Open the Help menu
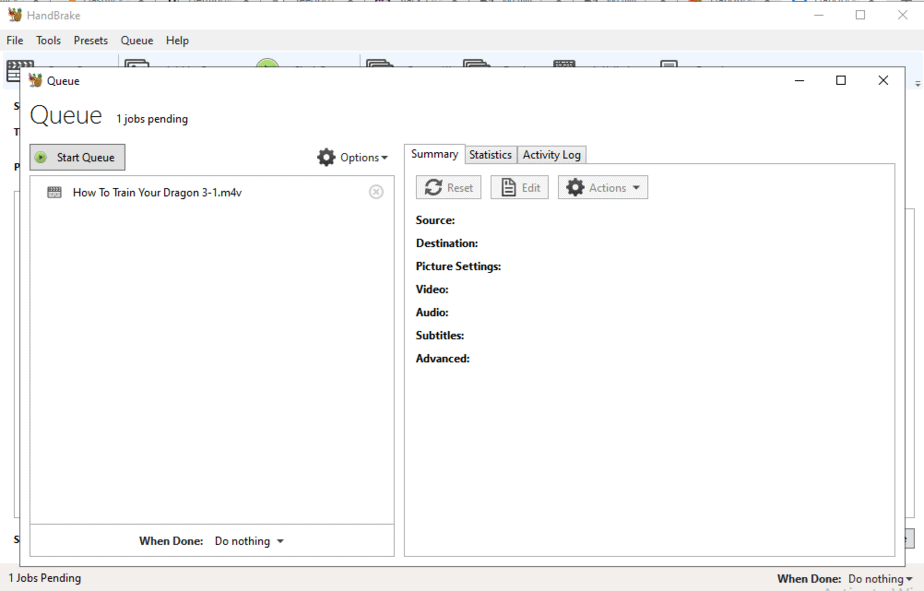 [x=177, y=41]
